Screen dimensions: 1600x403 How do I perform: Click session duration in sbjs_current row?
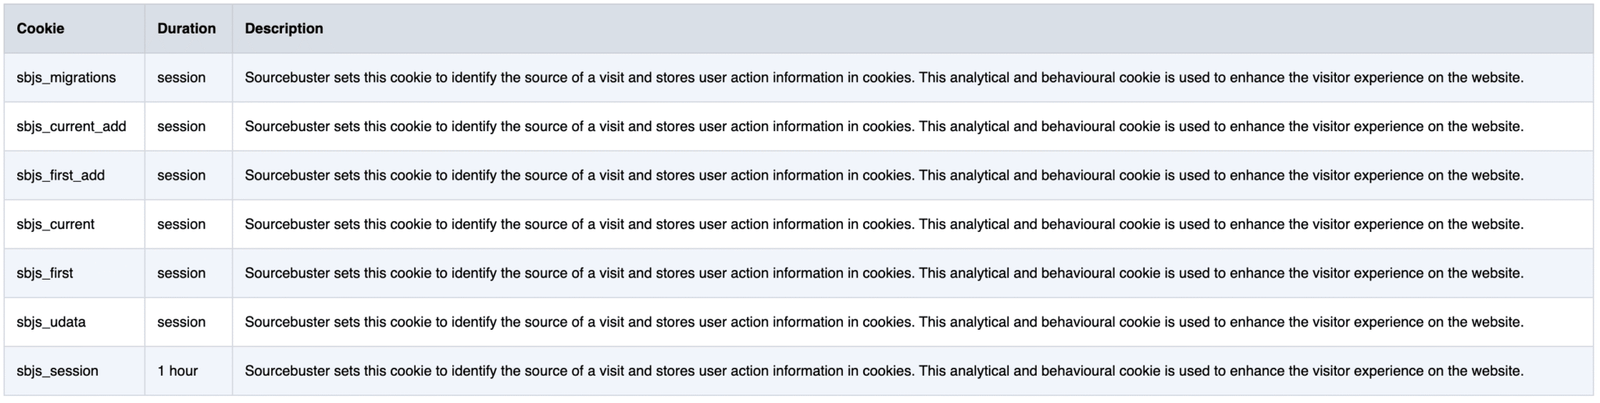click(181, 224)
